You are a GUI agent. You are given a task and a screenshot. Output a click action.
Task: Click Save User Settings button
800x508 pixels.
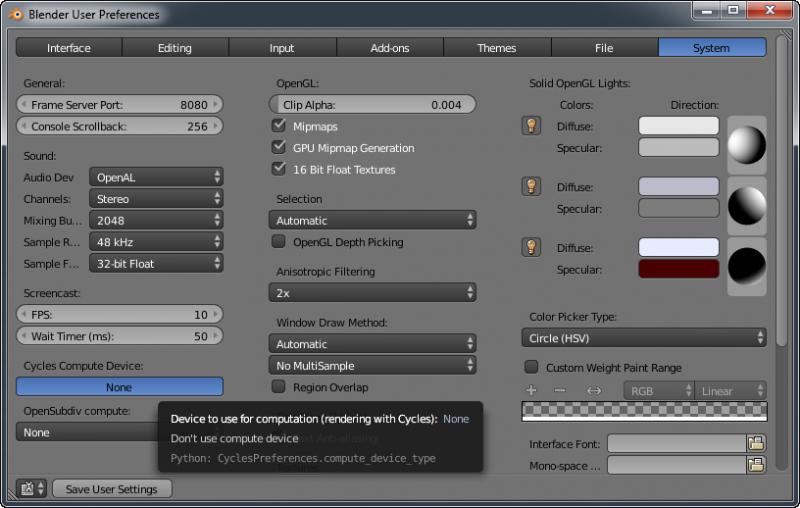[112, 489]
